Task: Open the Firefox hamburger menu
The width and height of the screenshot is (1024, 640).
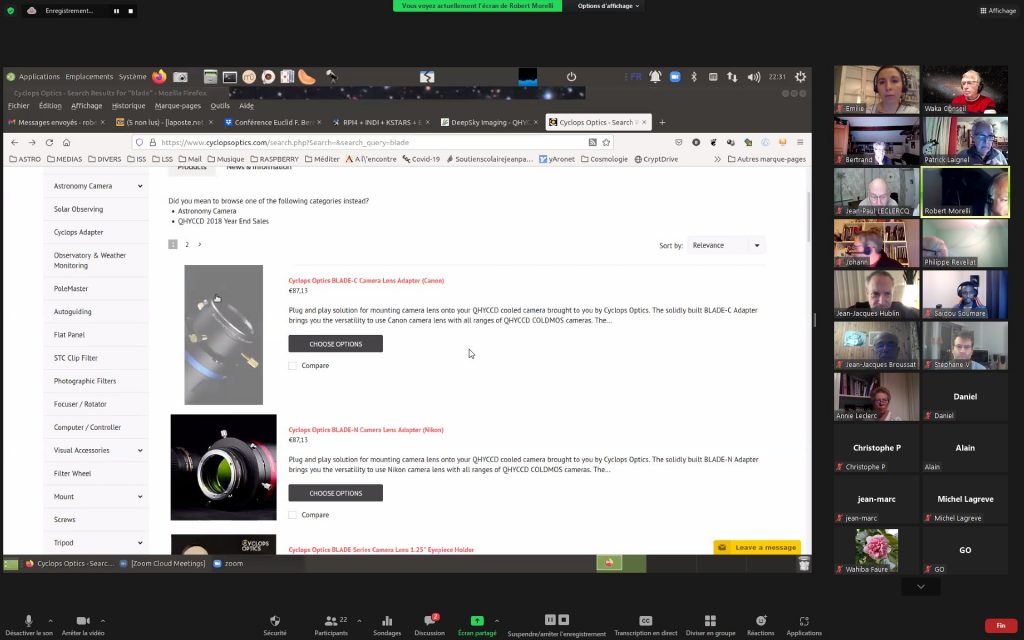Action: coord(800,142)
